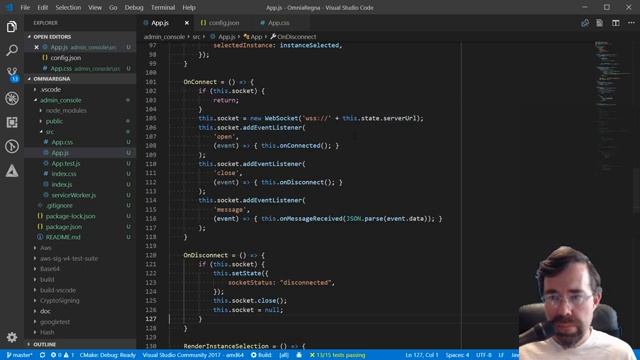Viewport: 640px width, 360px height.
Task: Open the File menu
Action: point(25,7)
